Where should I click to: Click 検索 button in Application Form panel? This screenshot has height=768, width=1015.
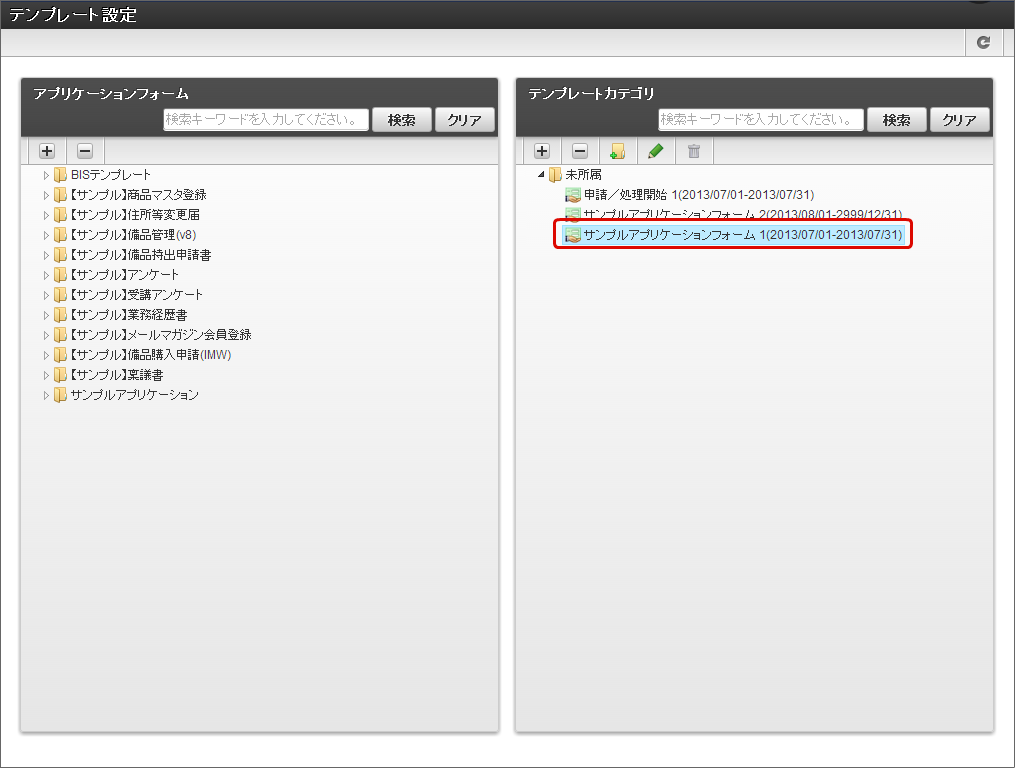coord(402,120)
